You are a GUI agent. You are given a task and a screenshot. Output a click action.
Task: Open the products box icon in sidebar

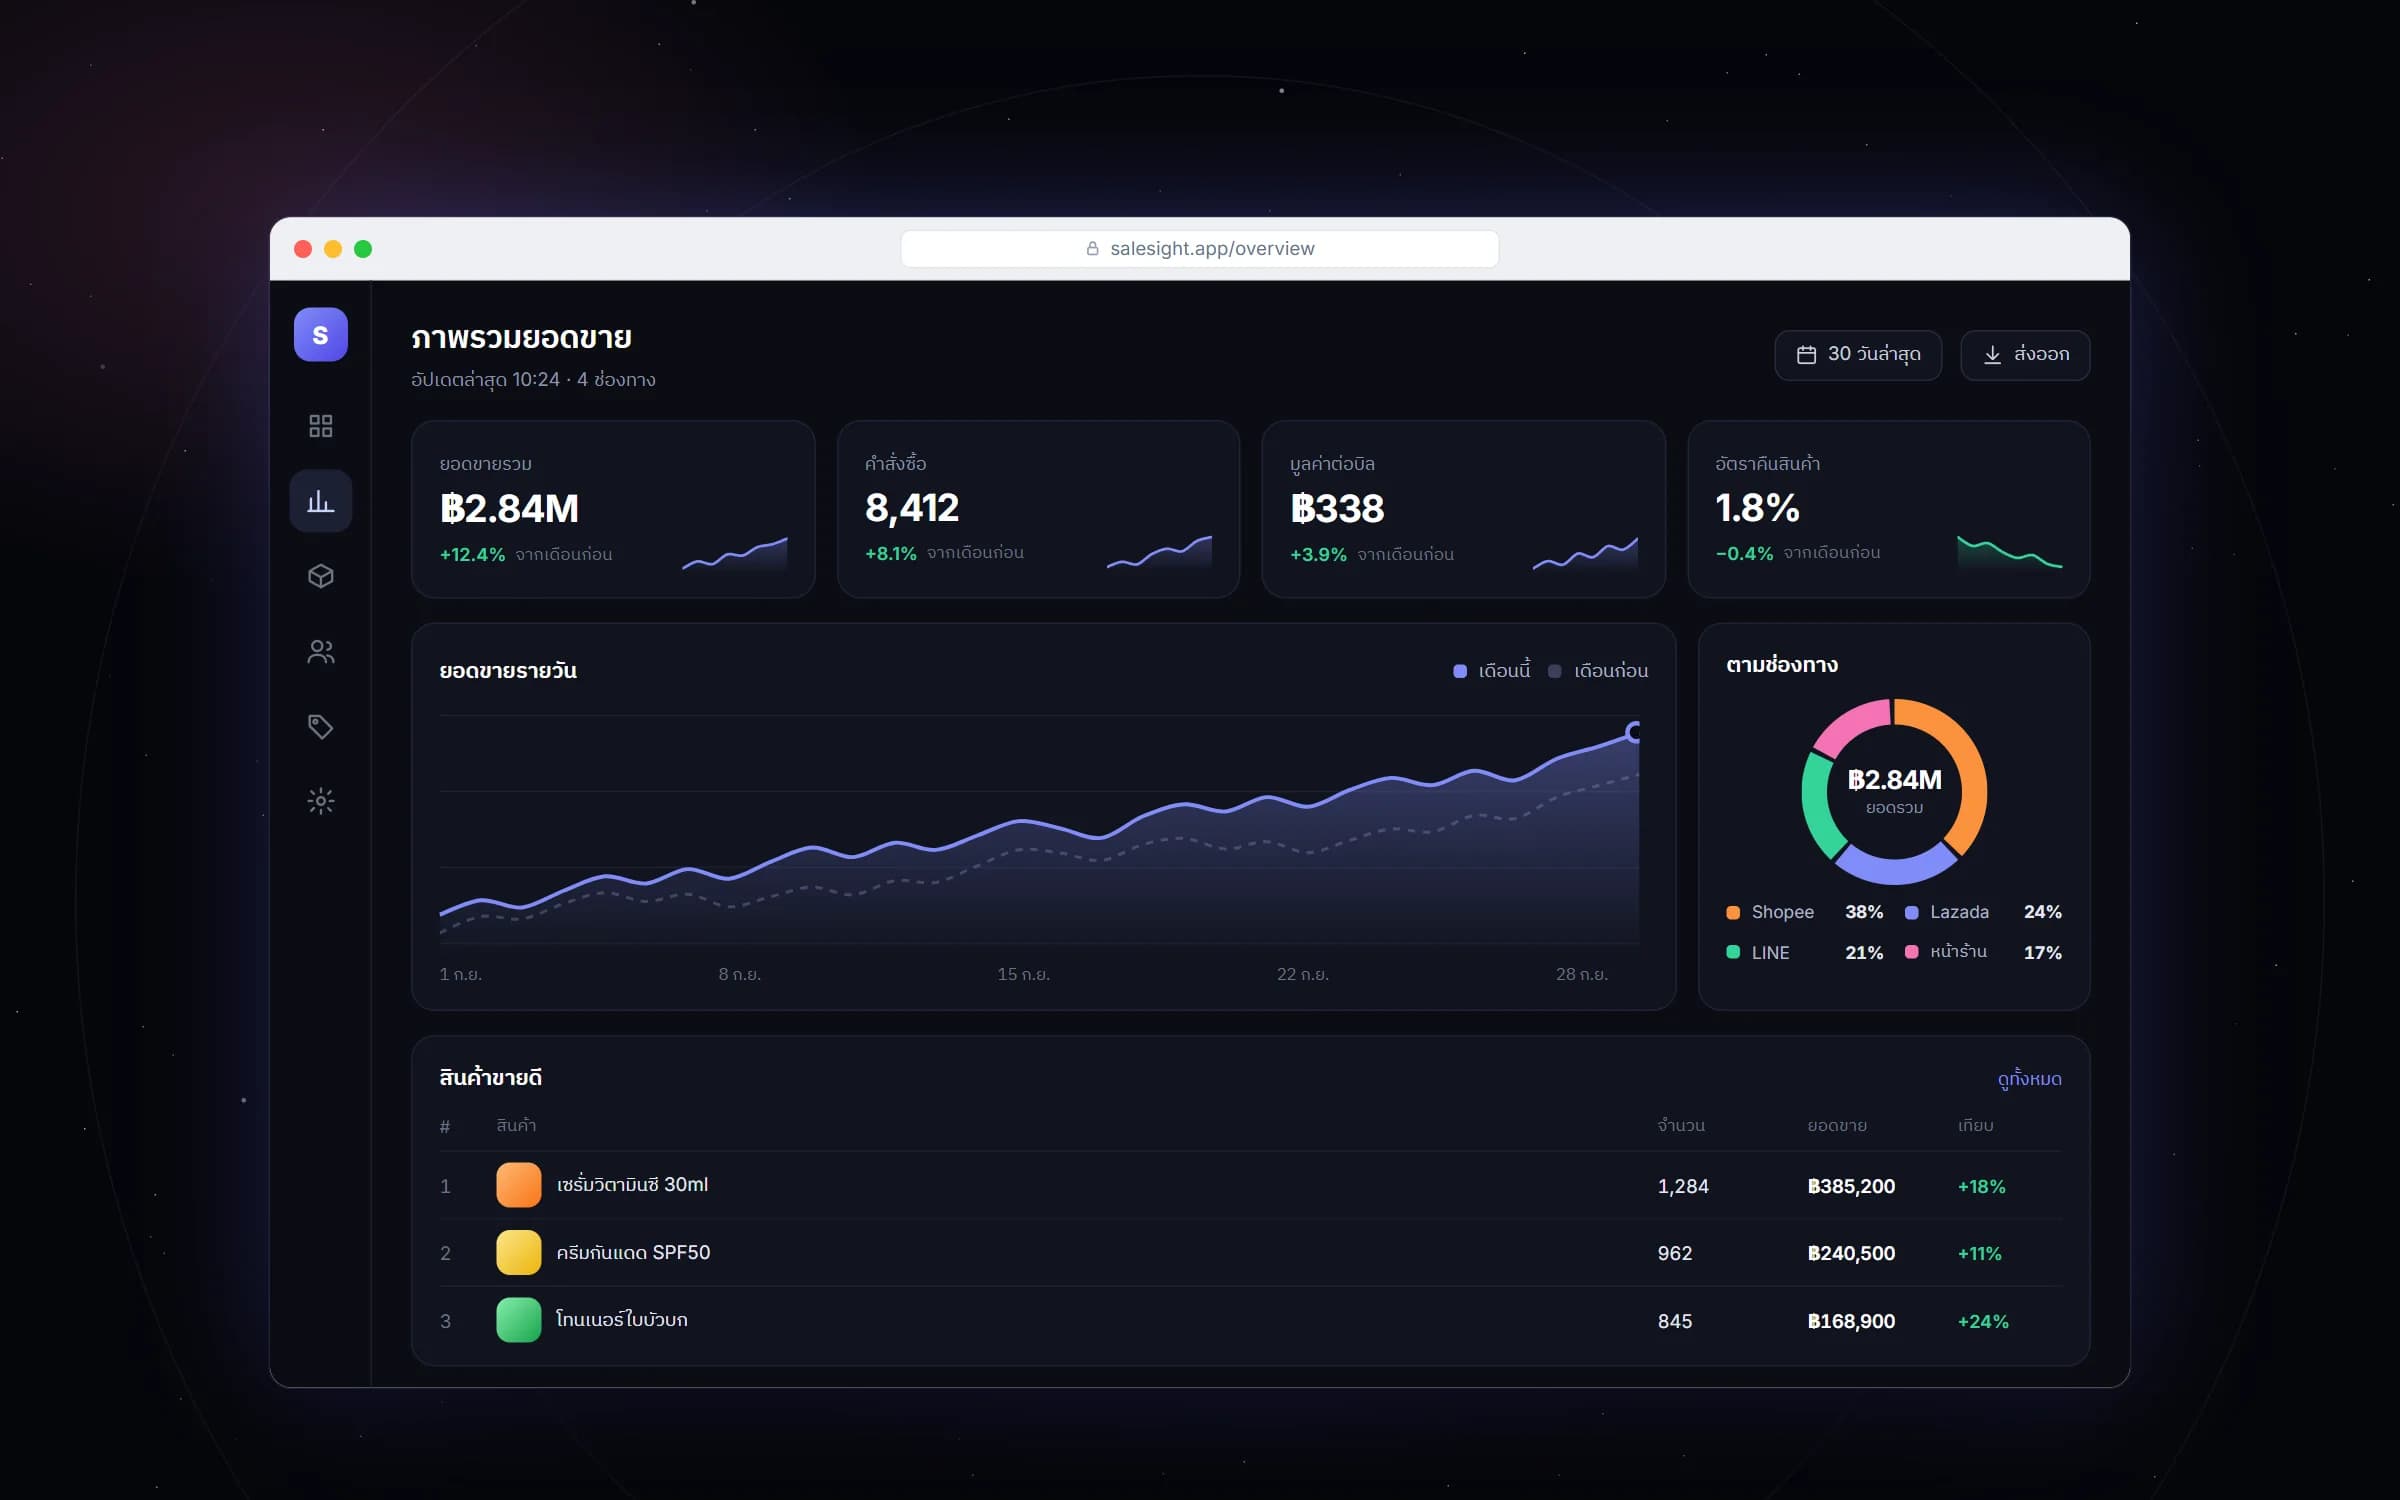tap(320, 576)
